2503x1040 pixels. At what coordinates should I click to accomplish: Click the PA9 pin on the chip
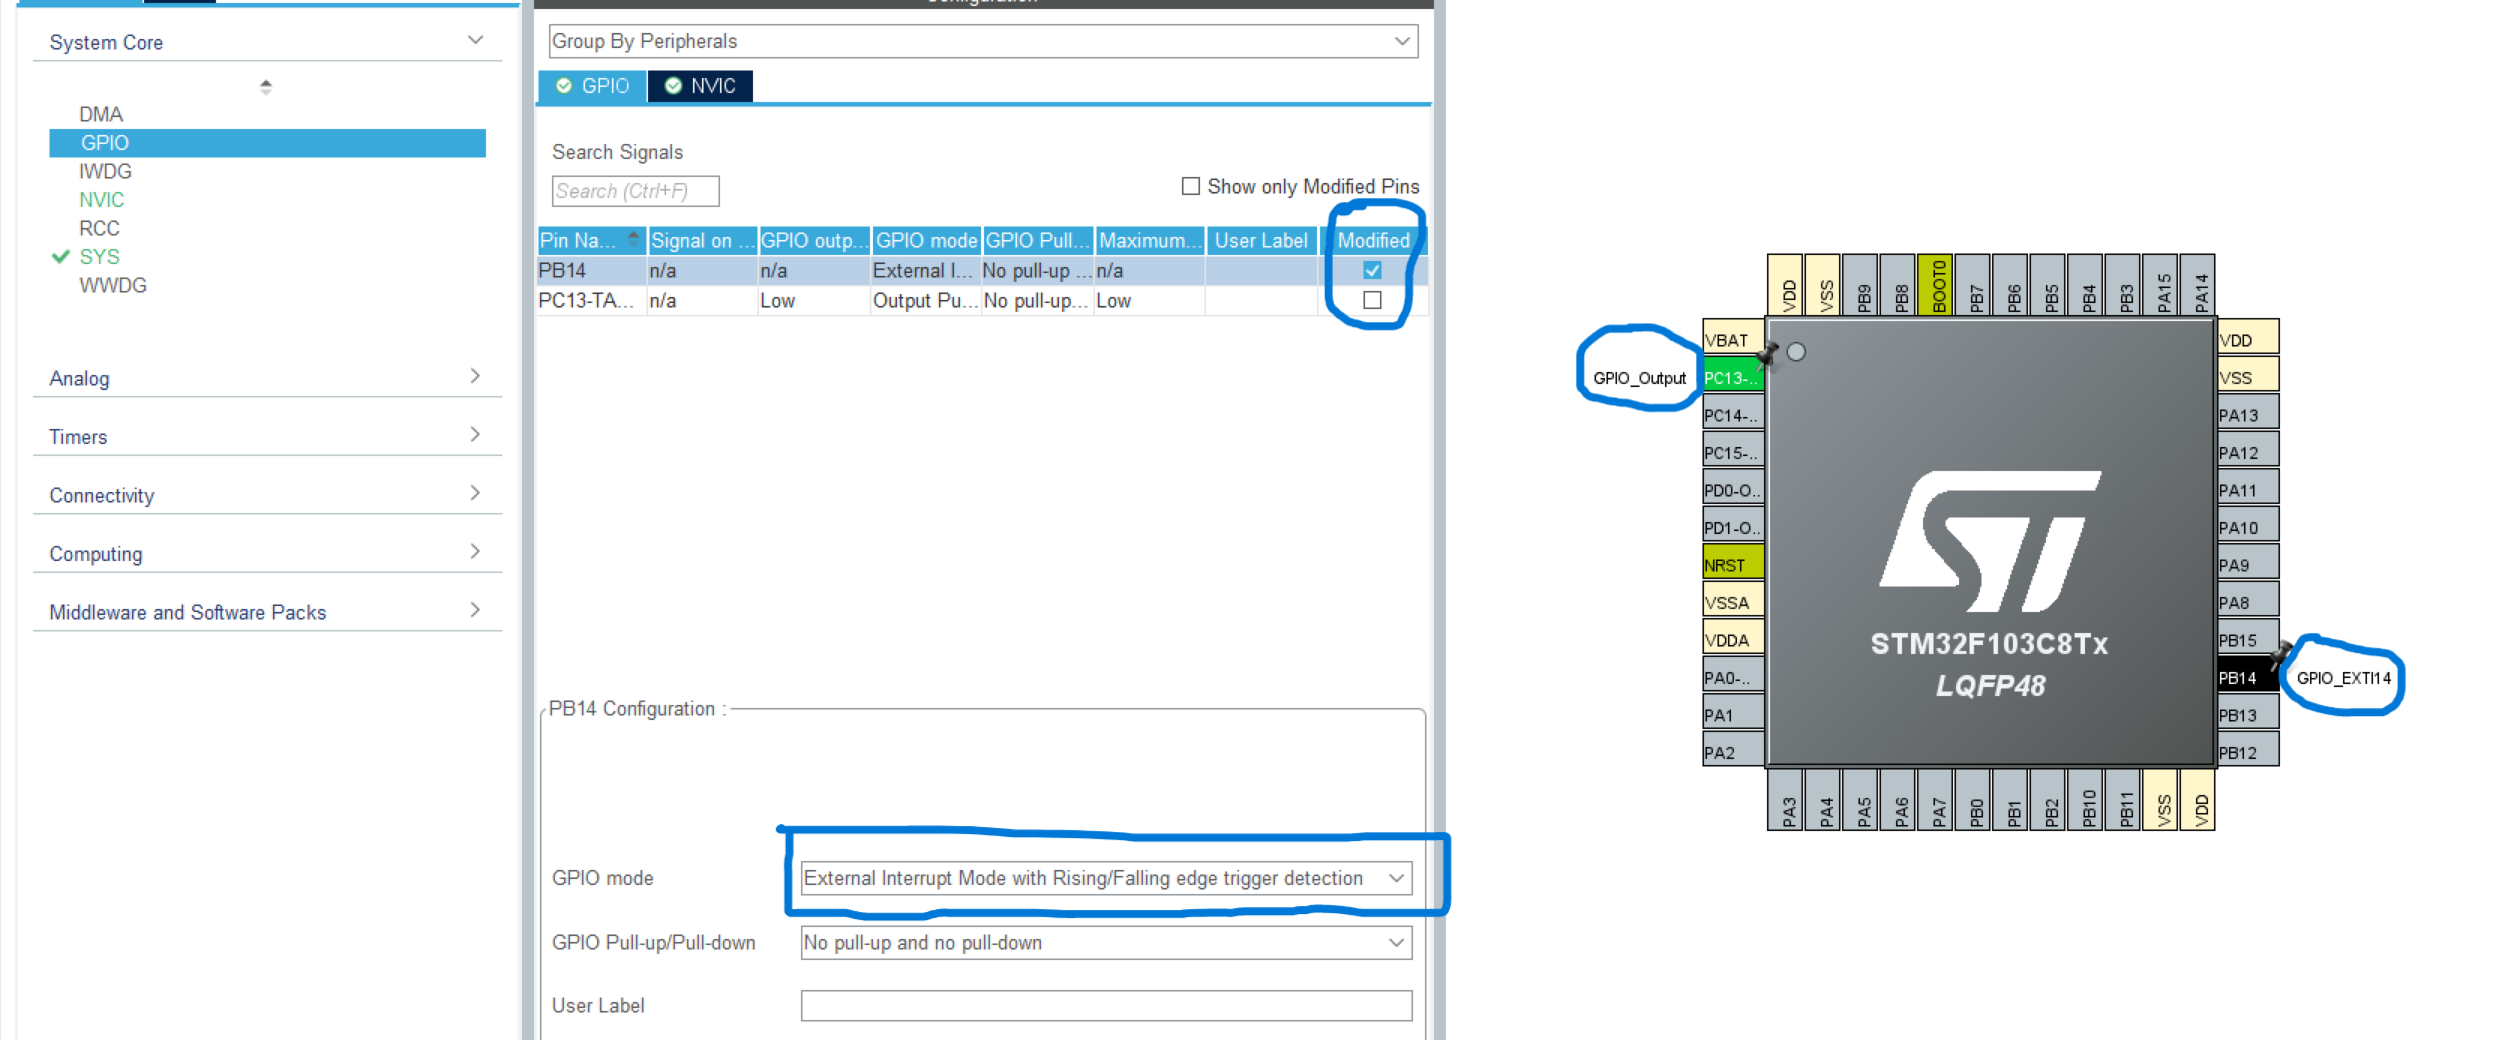point(2248,565)
